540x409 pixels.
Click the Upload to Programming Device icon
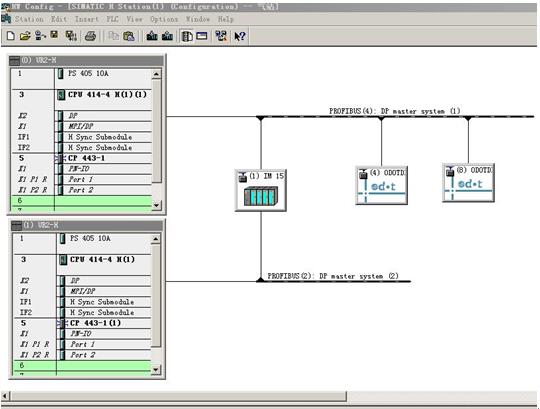pyautogui.click(x=167, y=36)
